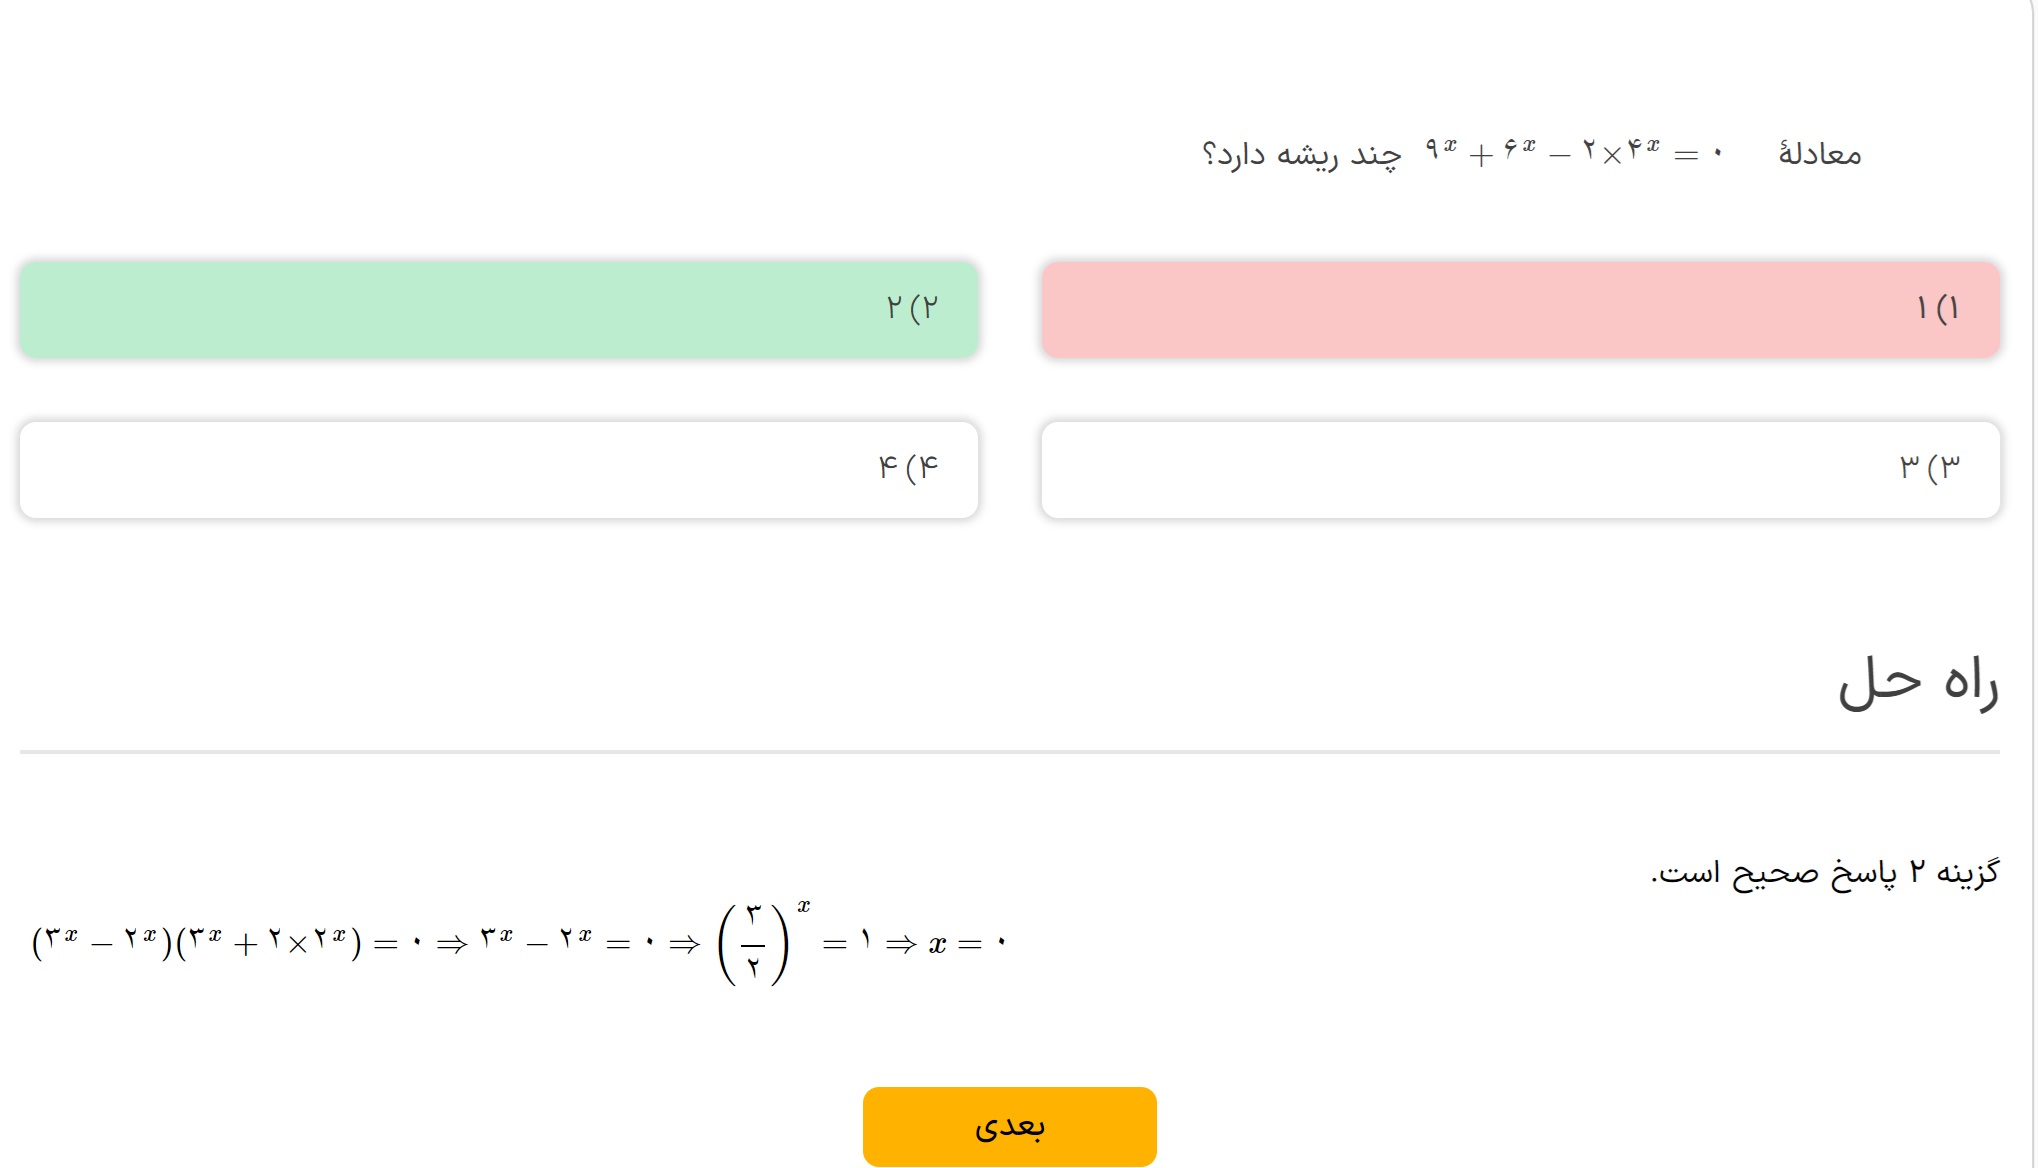Click the divider line under راه حل
Viewport: 2038px width, 1168px height.
click(1009, 751)
